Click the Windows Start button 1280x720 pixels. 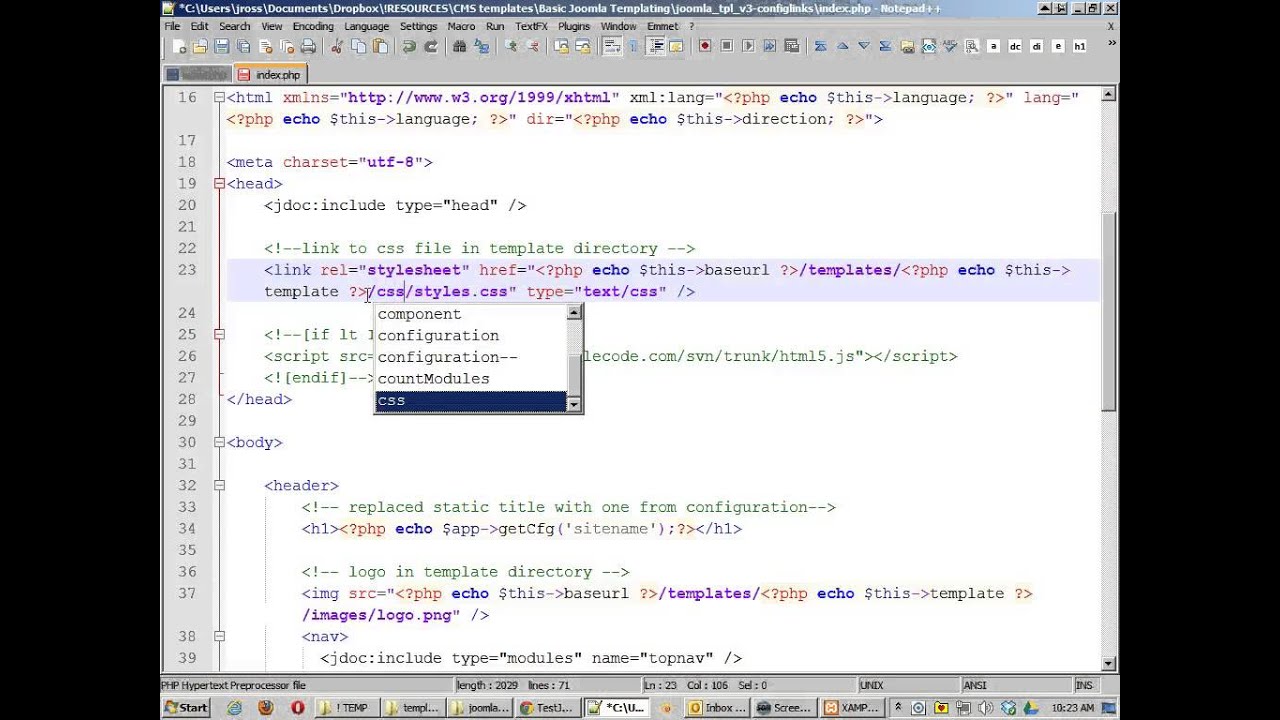tap(187, 707)
